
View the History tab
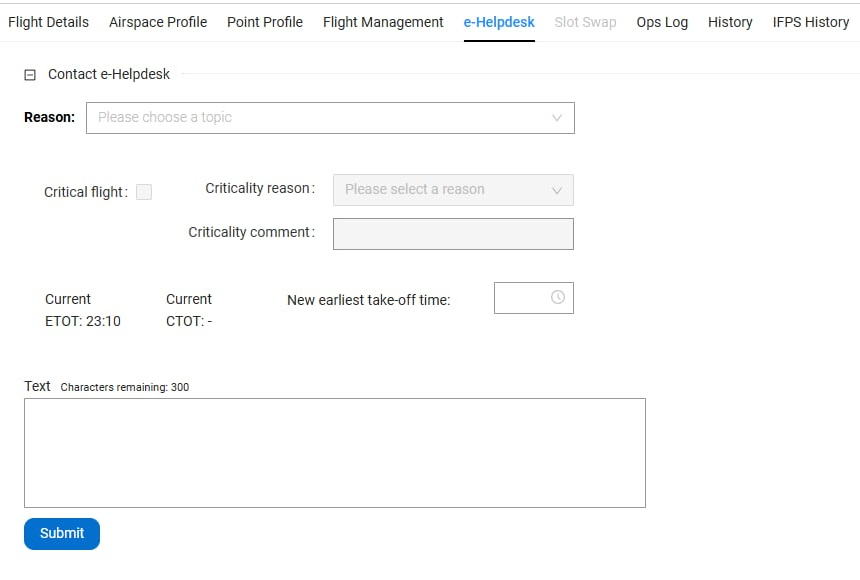(730, 22)
